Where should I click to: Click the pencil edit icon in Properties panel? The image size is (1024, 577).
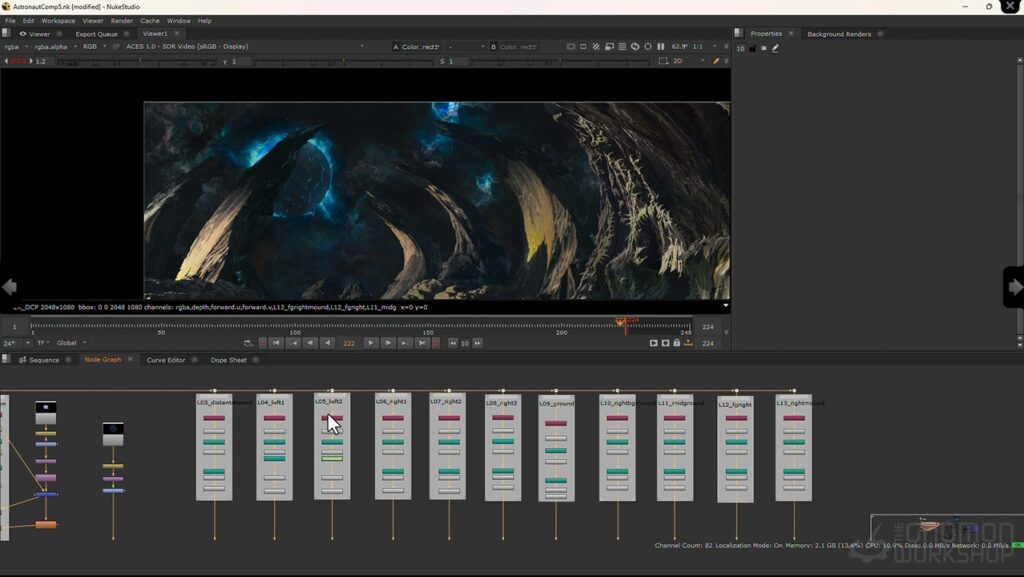point(775,48)
